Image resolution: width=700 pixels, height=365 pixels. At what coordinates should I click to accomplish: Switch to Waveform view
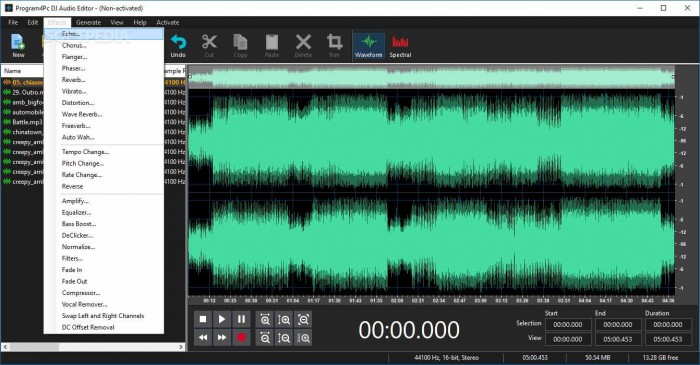[369, 46]
